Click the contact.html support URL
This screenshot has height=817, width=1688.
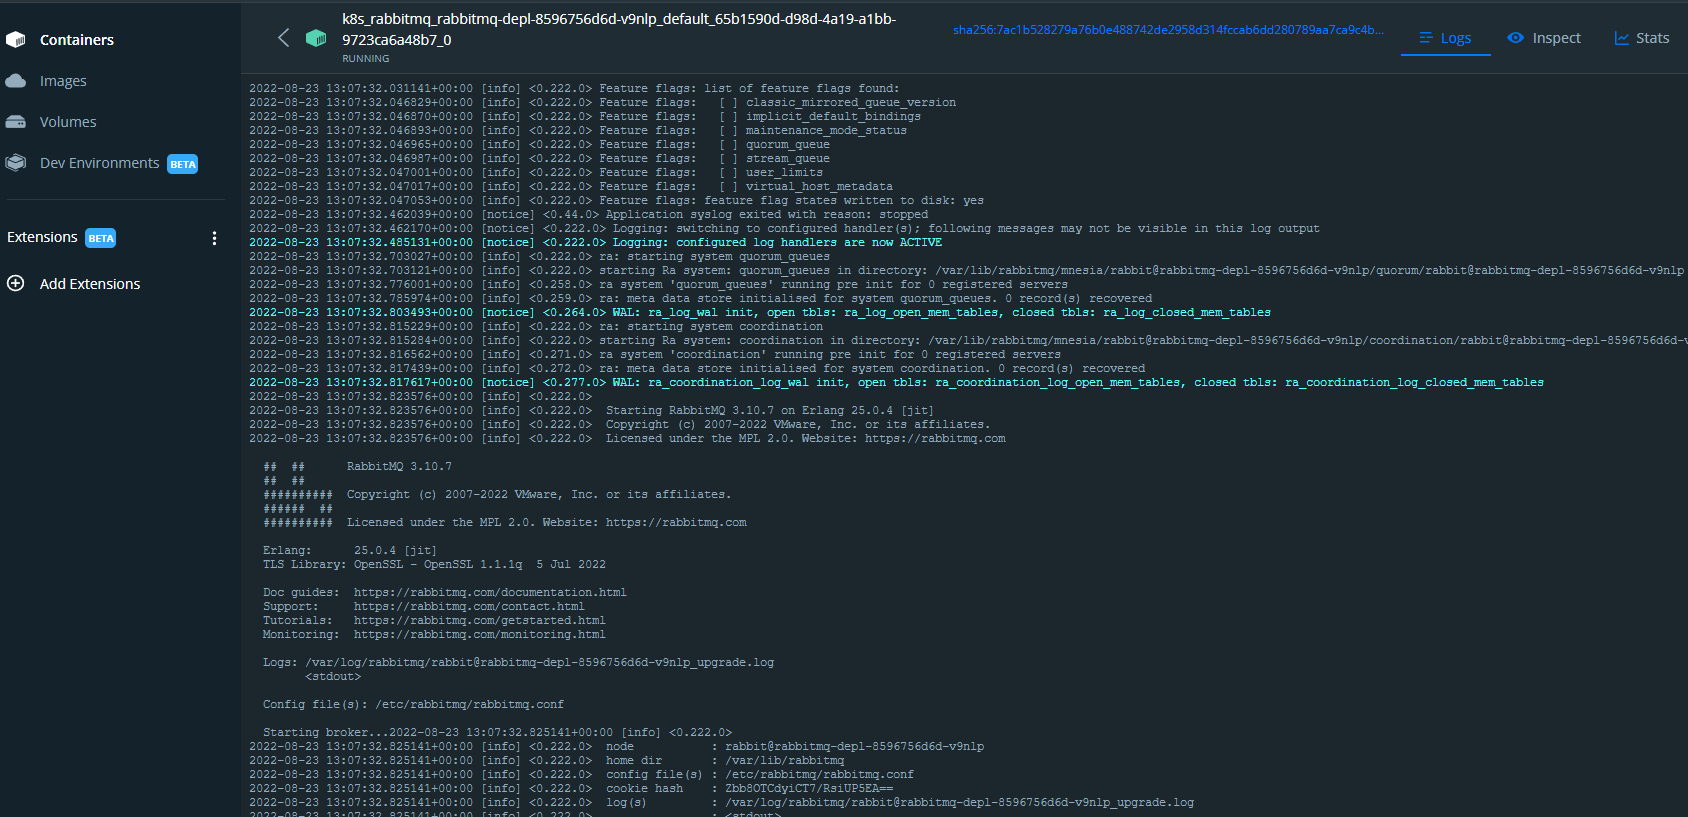[x=469, y=607]
